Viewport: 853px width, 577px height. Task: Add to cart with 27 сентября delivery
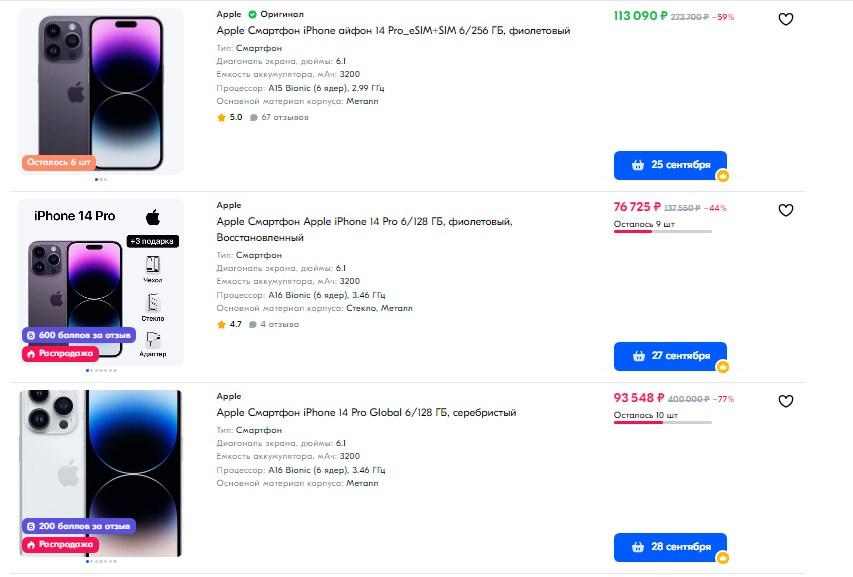[670, 356]
